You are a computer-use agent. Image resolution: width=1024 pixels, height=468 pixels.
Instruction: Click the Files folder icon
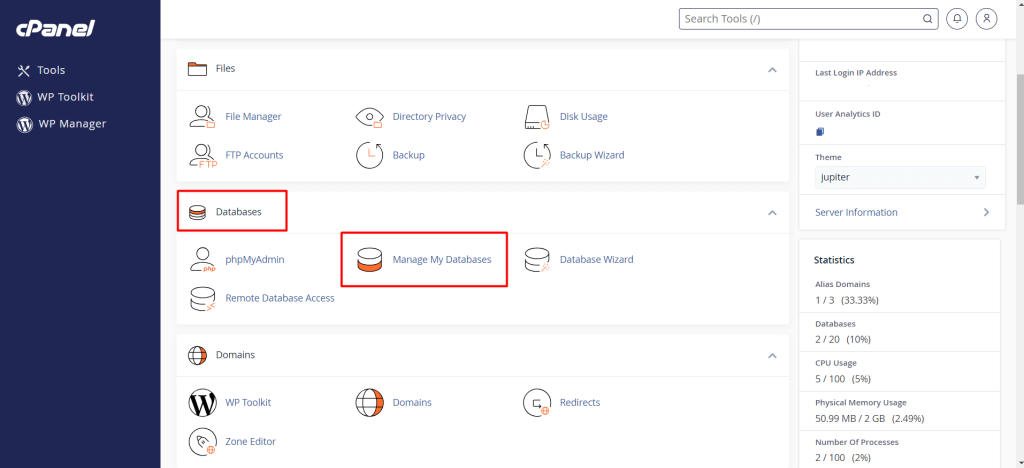pos(197,69)
